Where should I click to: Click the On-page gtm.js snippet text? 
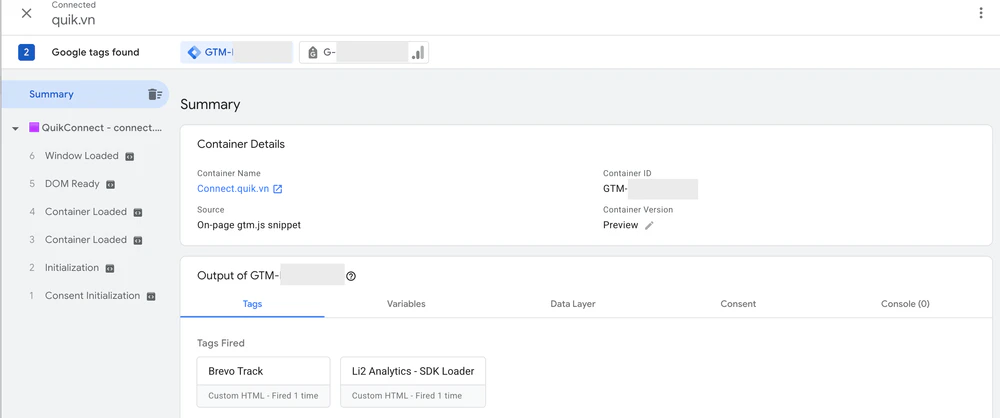(249, 225)
